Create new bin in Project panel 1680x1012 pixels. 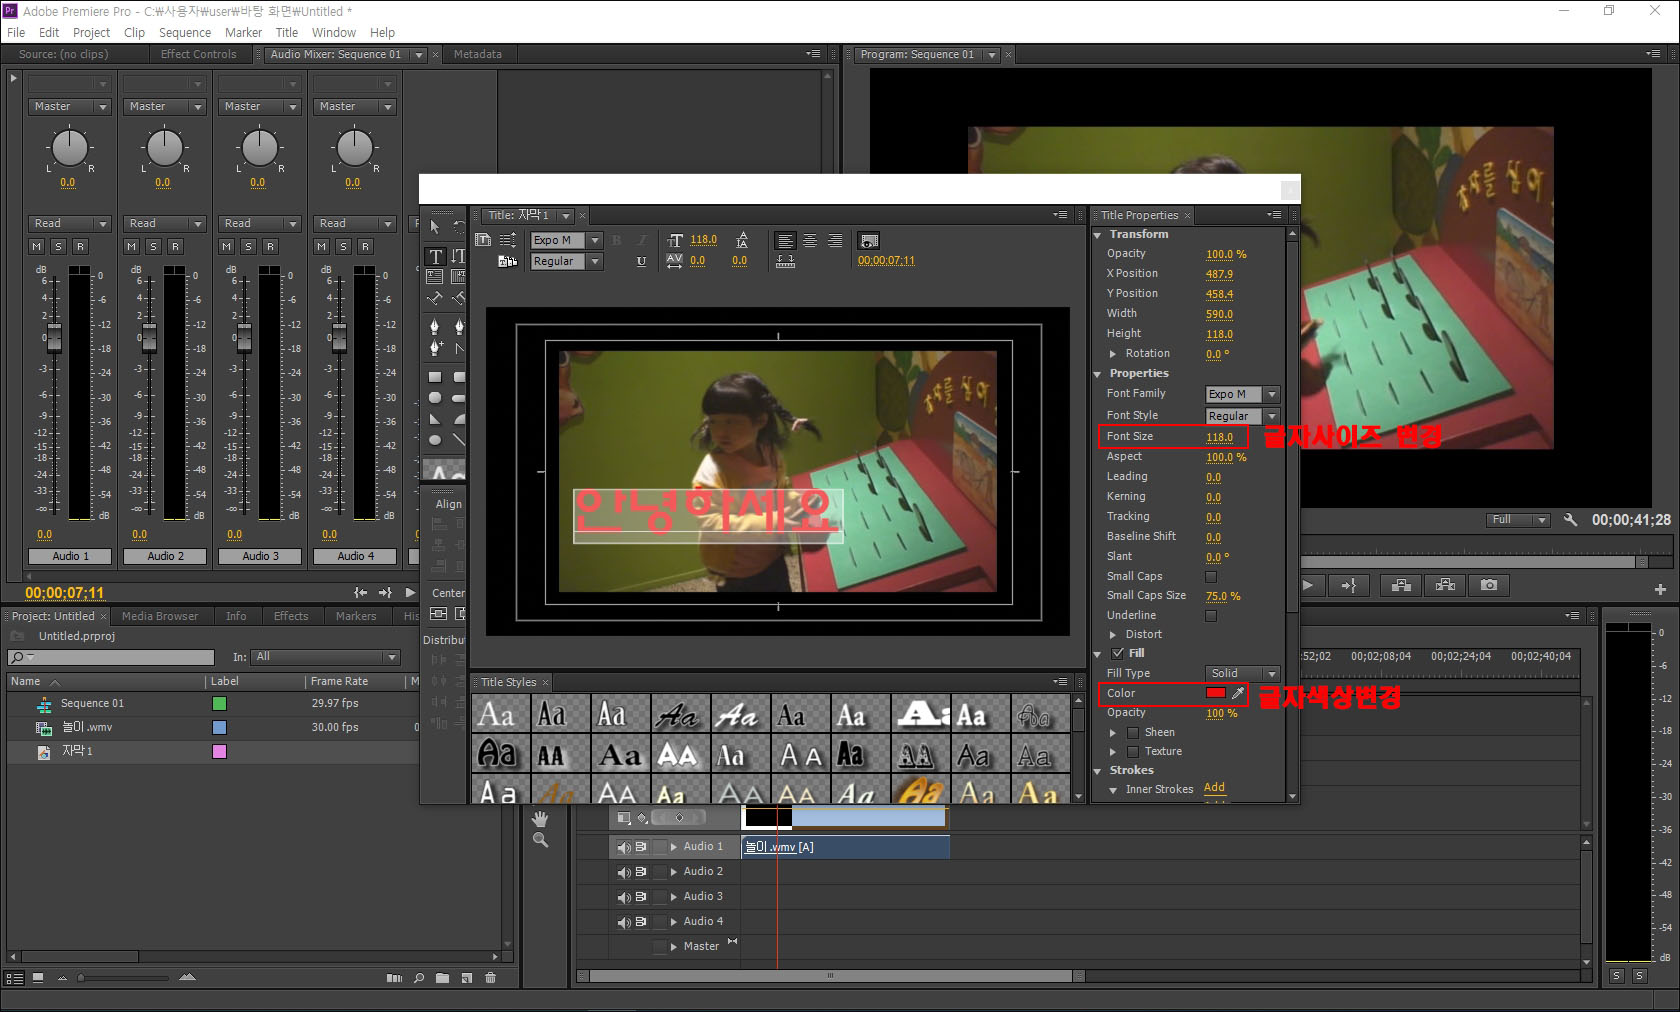click(x=442, y=978)
